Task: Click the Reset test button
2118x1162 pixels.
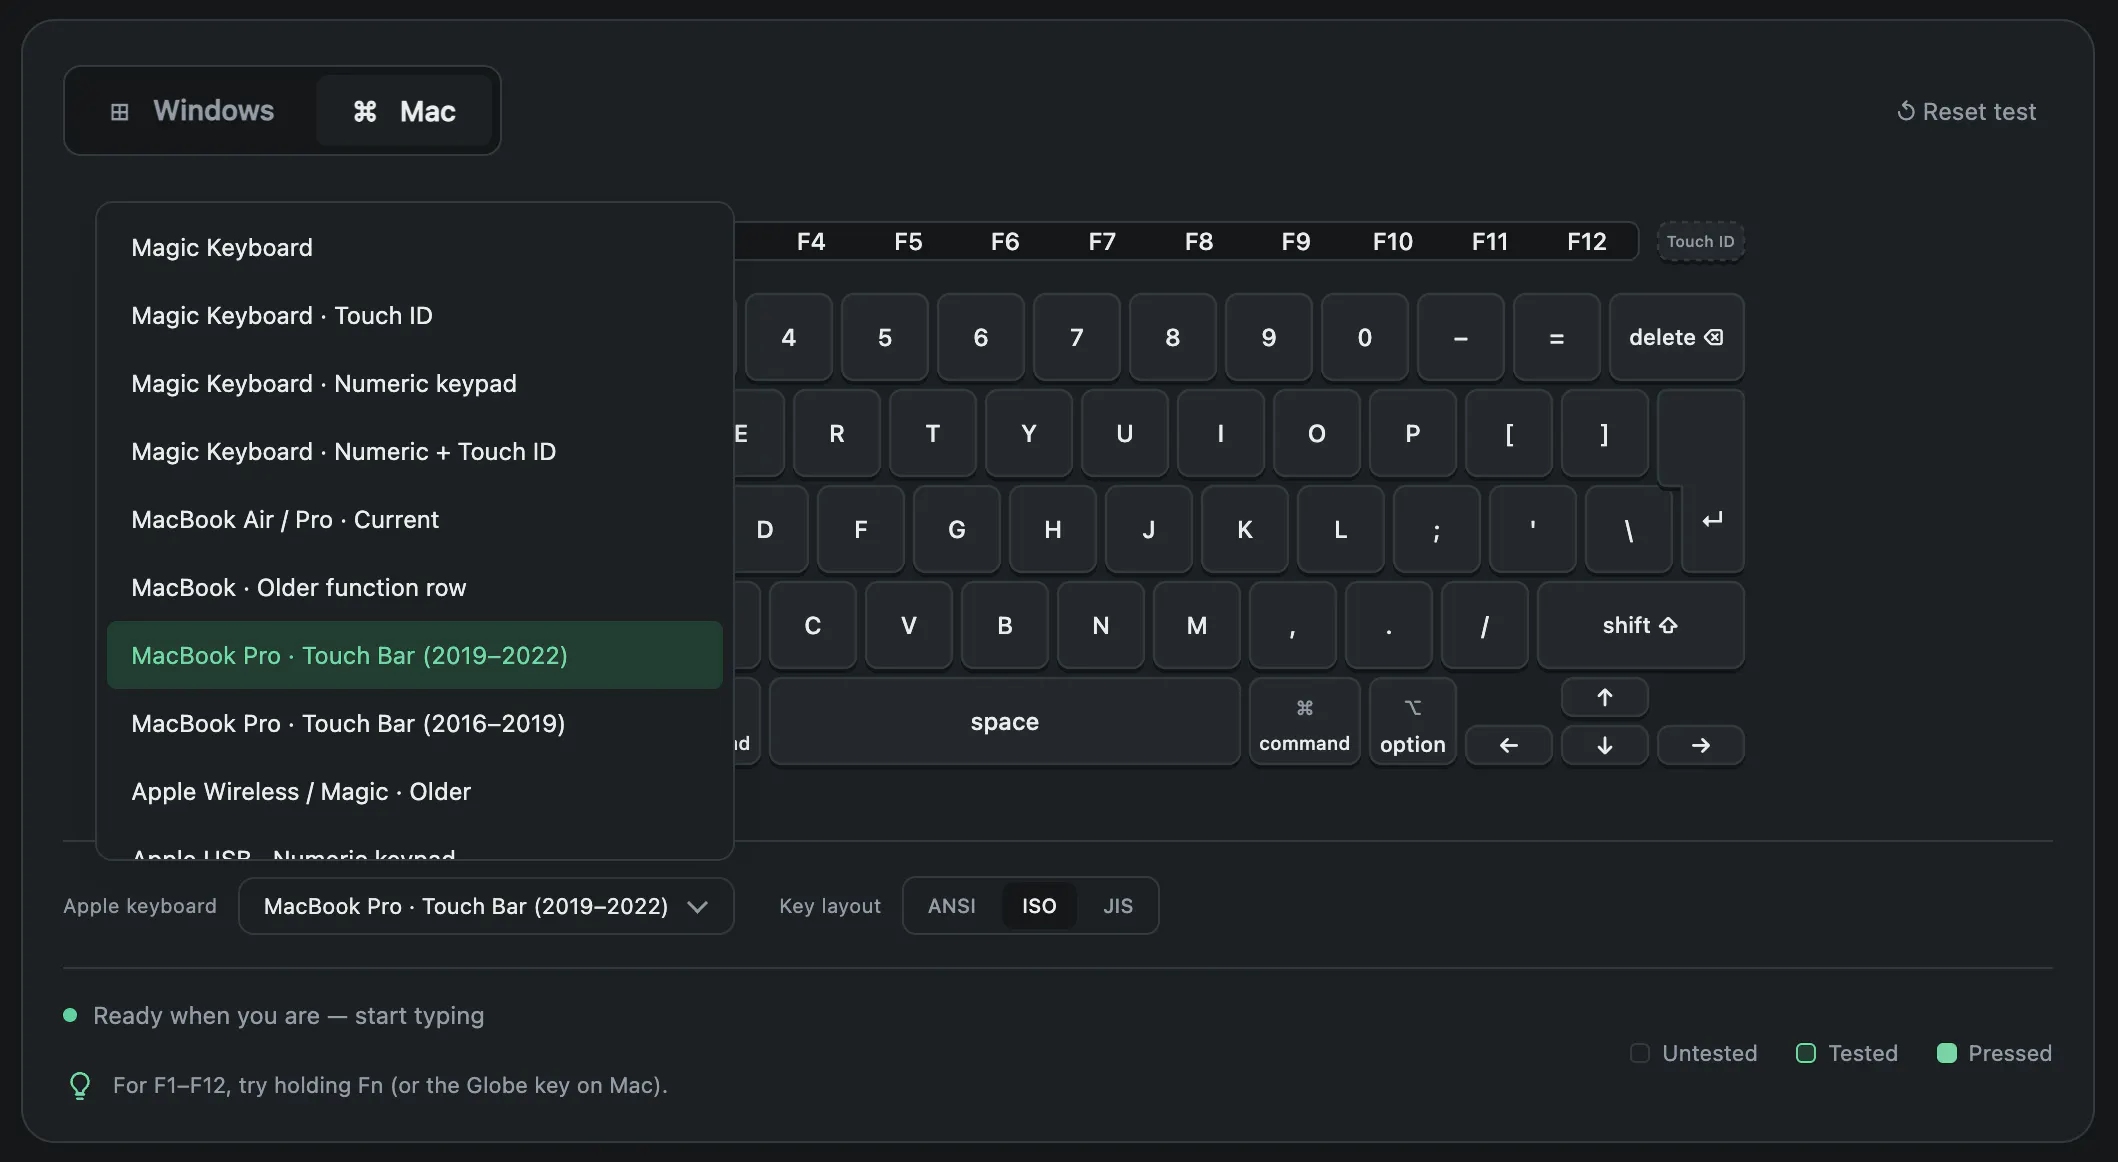Action: click(1966, 111)
